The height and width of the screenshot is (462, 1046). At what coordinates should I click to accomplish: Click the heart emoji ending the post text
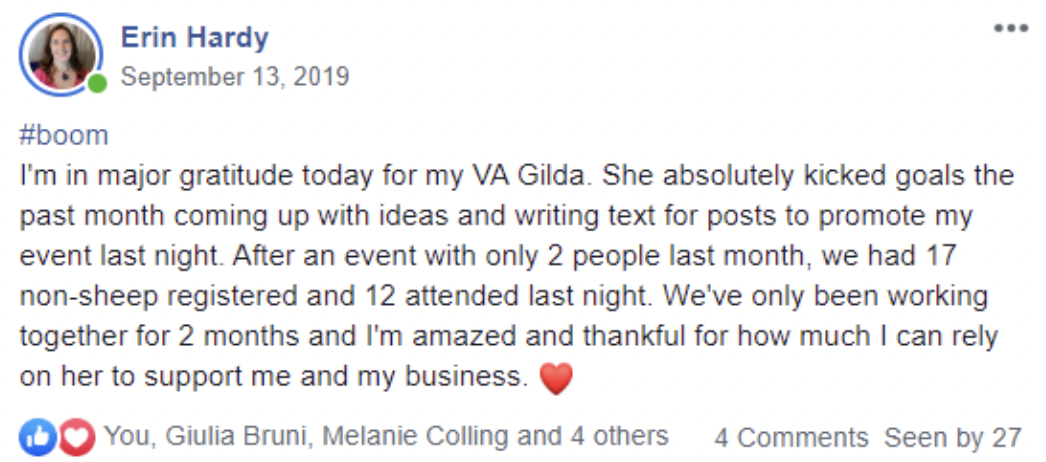556,378
